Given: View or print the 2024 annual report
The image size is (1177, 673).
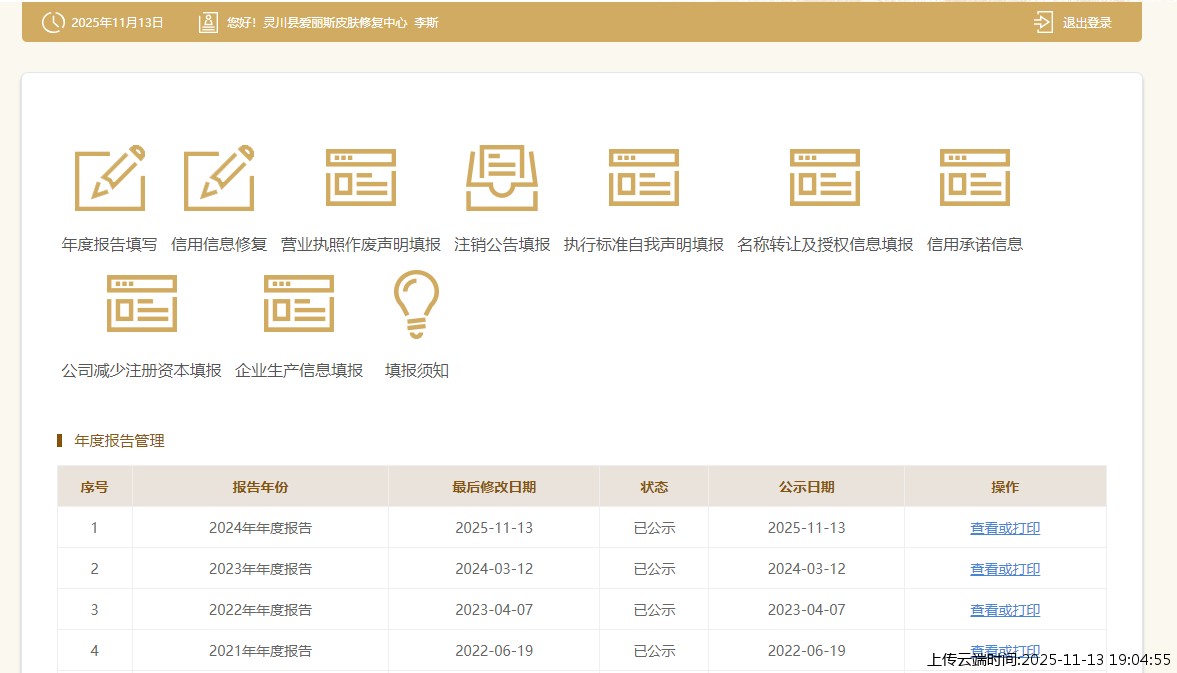Looking at the screenshot, I should (1005, 528).
